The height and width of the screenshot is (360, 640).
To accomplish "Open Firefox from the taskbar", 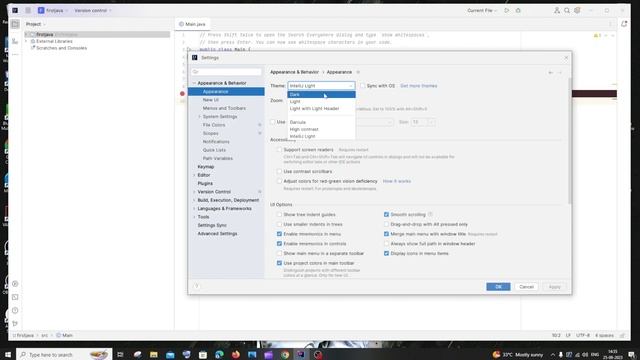I will [236, 355].
